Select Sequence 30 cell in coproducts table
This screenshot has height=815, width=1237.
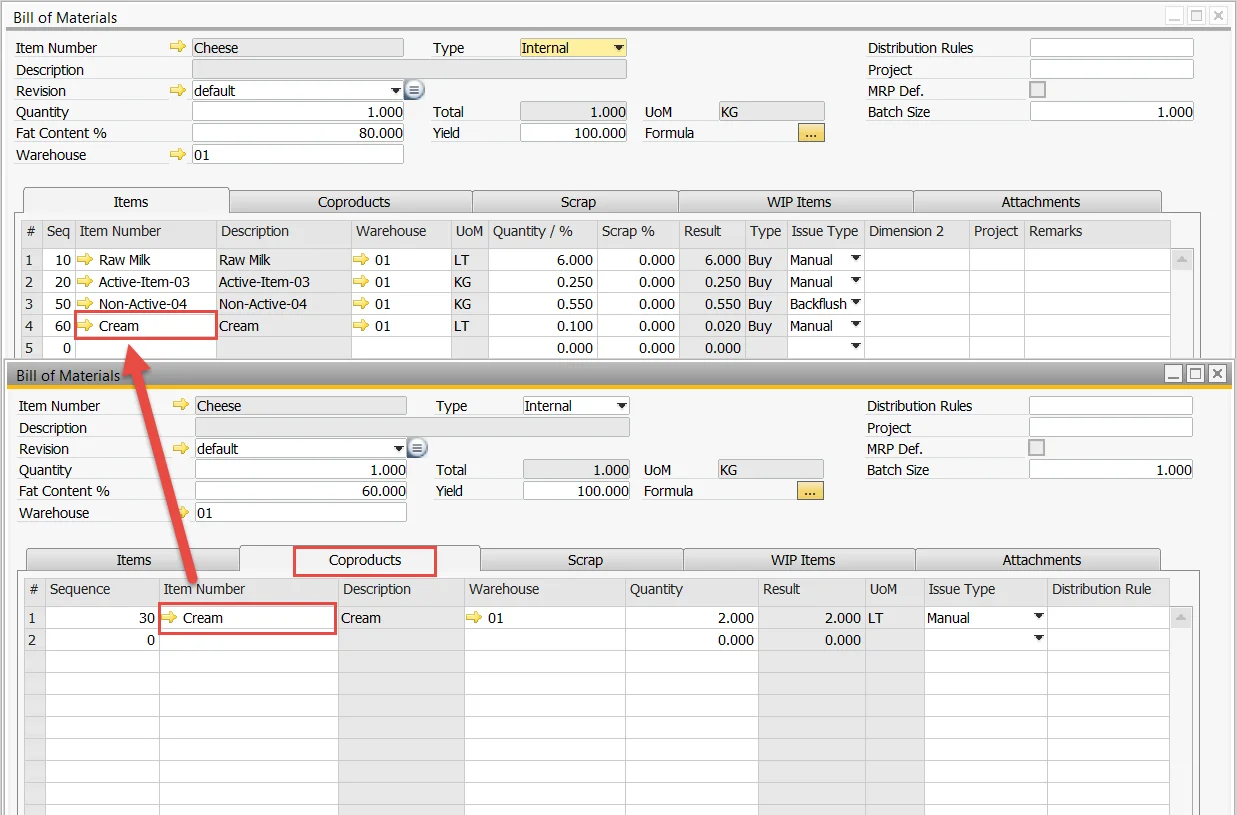pyautogui.click(x=102, y=618)
